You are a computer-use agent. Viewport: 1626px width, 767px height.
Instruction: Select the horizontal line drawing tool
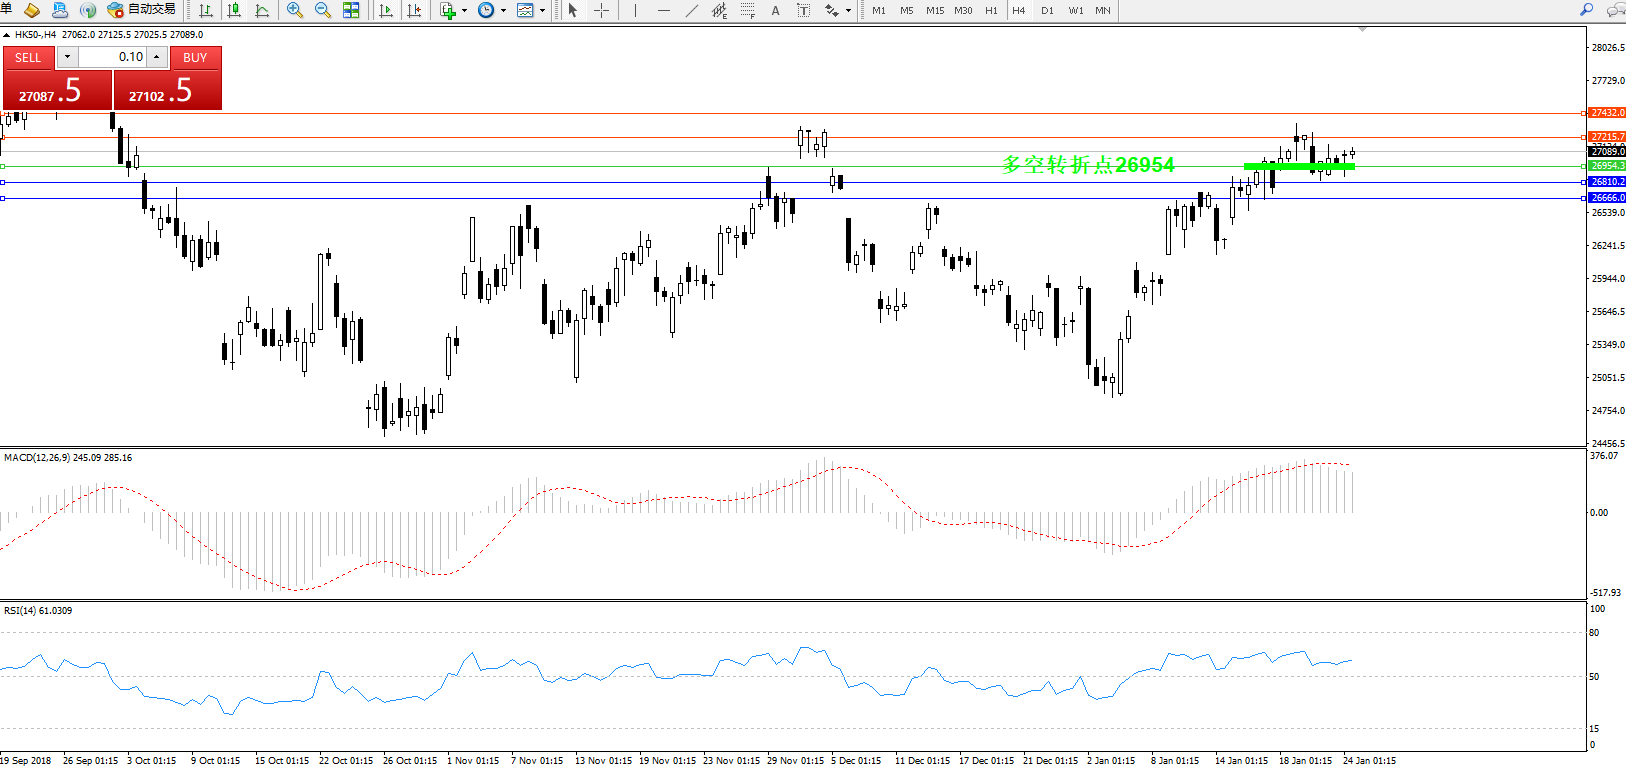[663, 10]
